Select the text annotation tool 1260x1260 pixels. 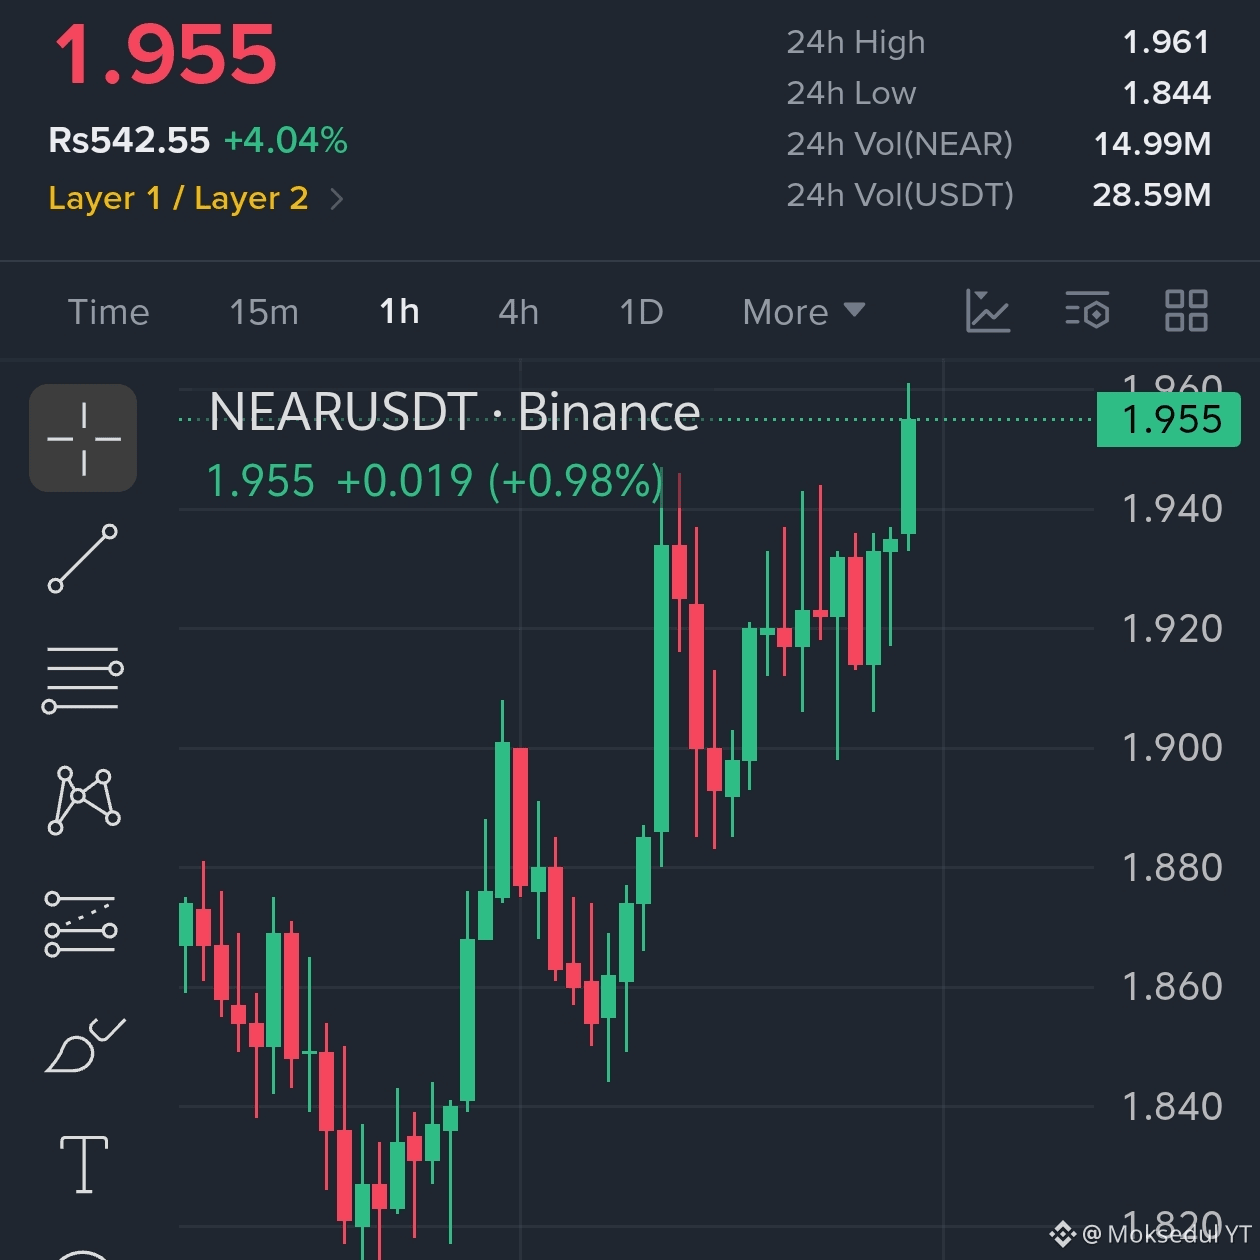point(84,1165)
